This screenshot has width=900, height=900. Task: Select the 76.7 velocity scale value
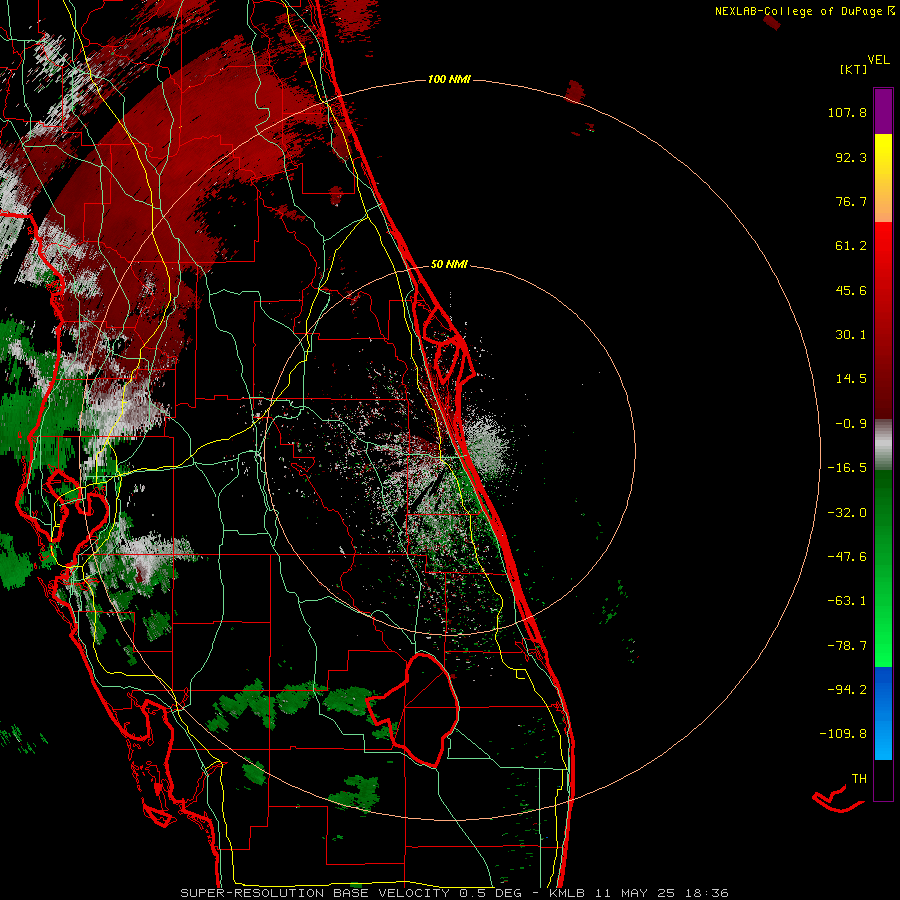pyautogui.click(x=851, y=201)
